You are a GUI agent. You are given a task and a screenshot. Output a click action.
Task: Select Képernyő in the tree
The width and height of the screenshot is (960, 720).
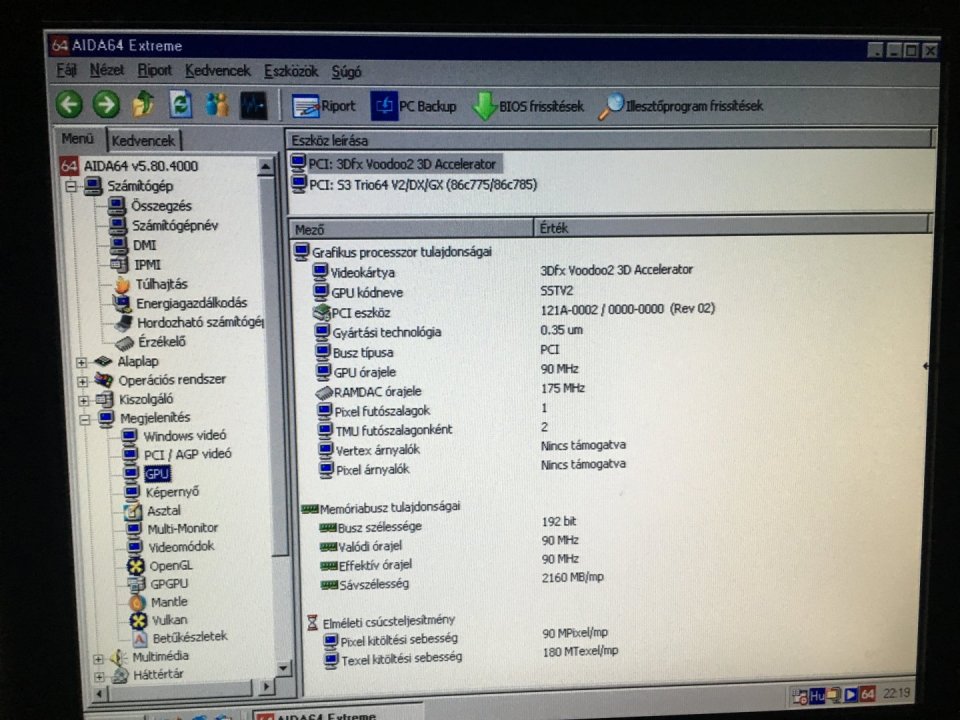coord(162,492)
